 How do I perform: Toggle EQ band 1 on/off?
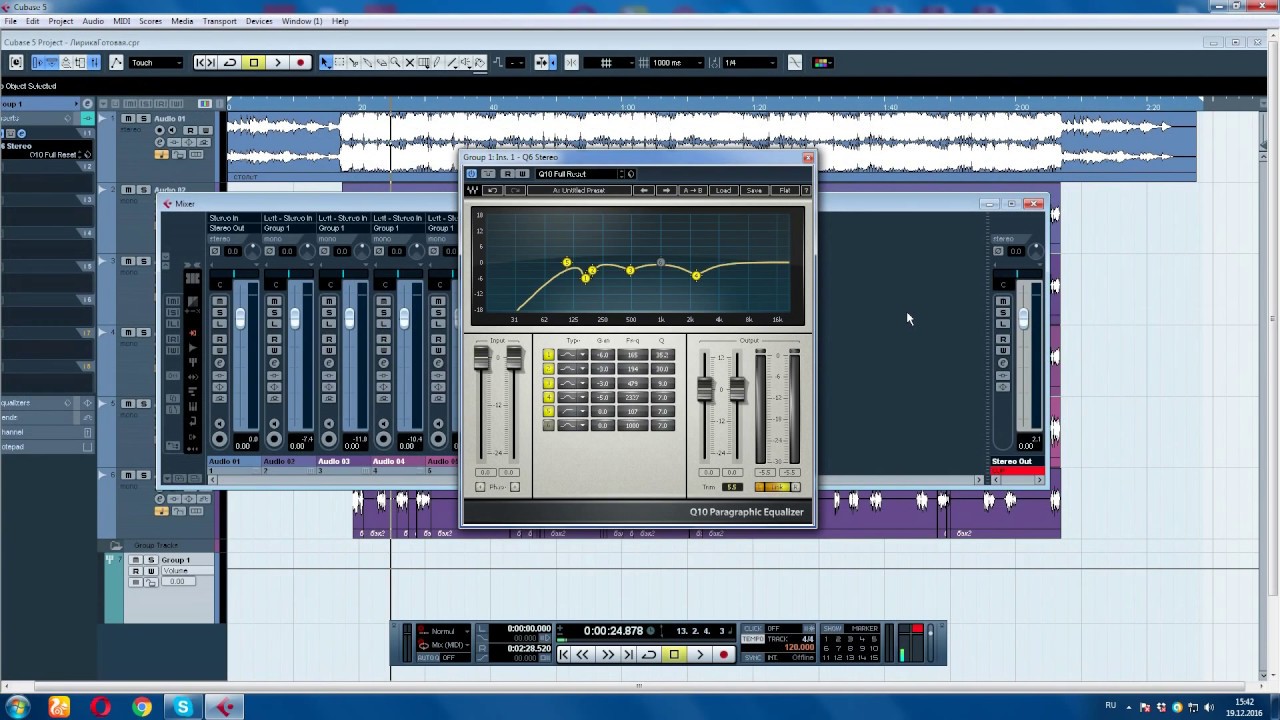tap(548, 355)
